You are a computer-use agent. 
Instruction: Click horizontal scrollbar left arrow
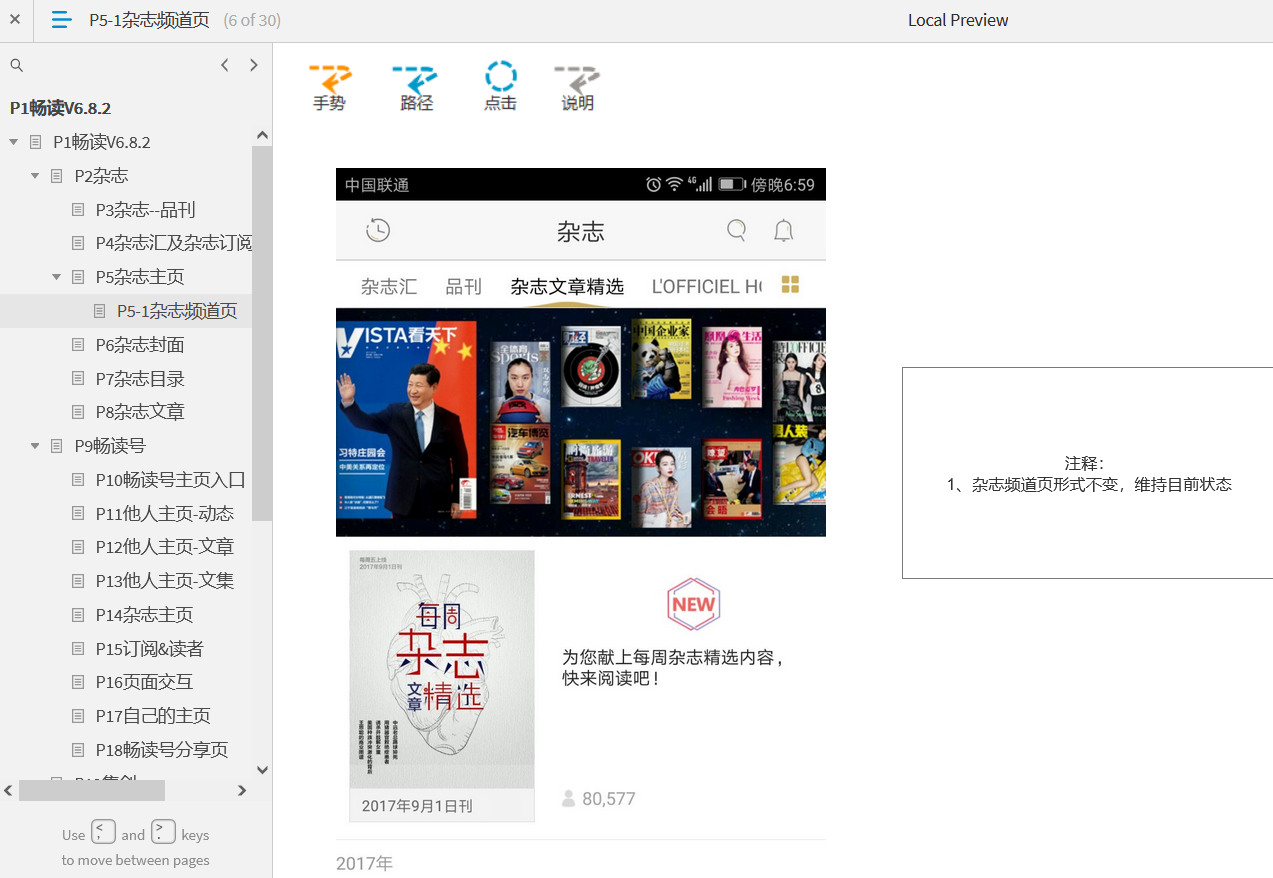[x=9, y=790]
